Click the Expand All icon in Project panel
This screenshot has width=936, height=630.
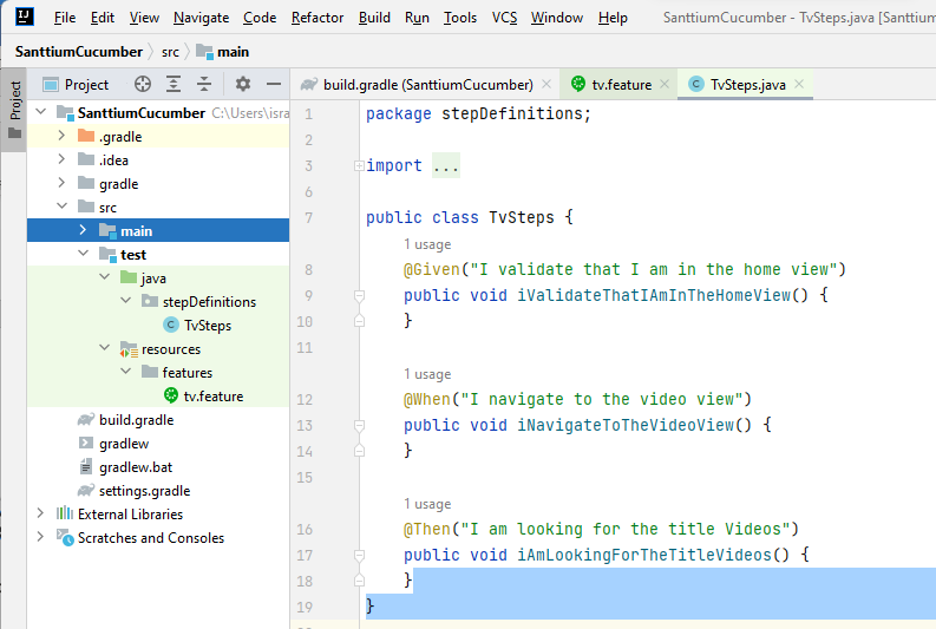(173, 84)
